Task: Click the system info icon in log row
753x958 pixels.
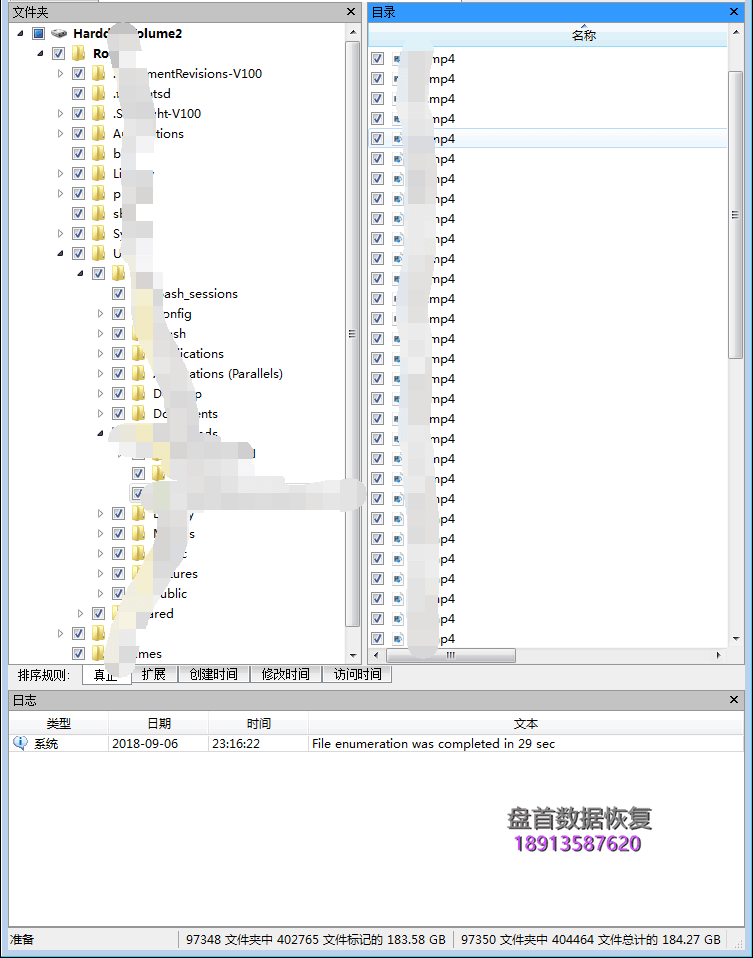Action: coord(20,743)
